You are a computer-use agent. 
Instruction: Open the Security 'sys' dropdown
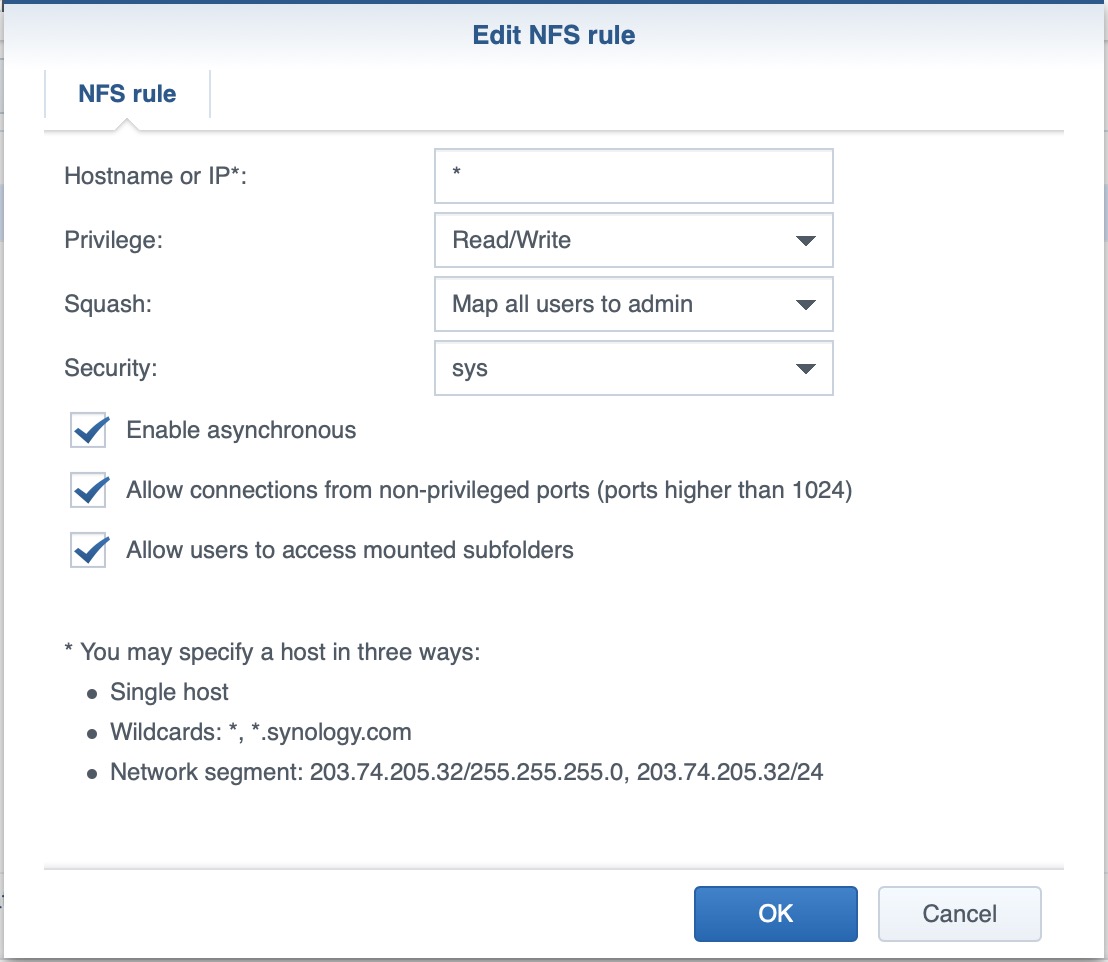620,369
